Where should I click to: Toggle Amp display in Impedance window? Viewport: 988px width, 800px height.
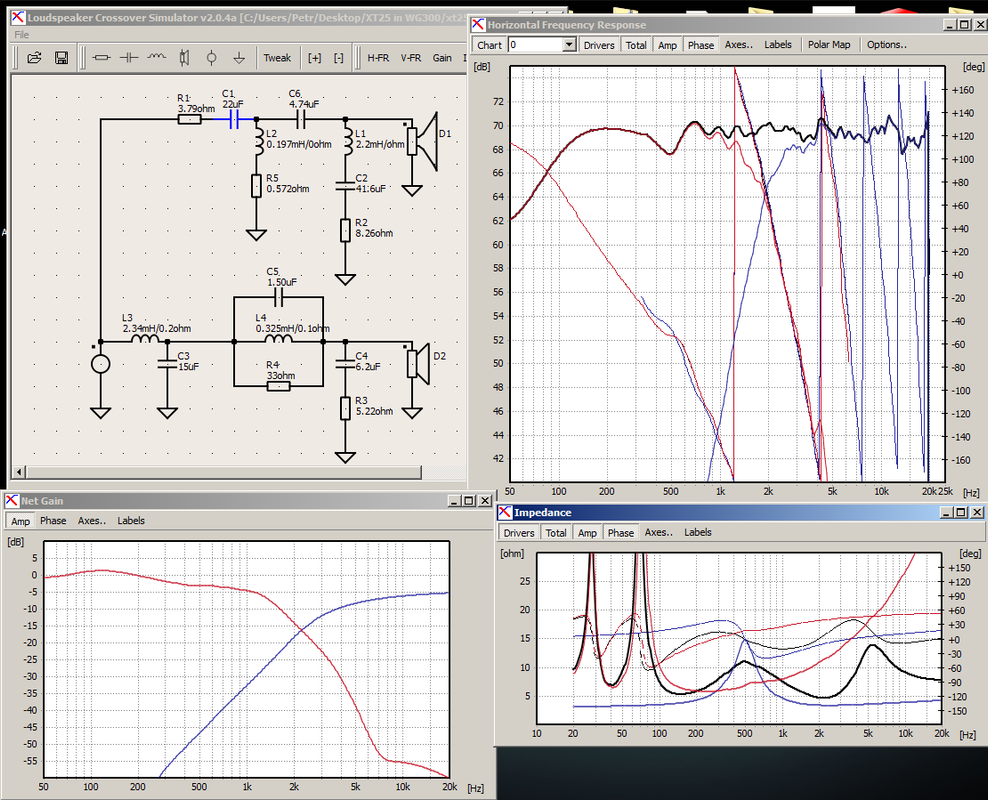(x=587, y=533)
